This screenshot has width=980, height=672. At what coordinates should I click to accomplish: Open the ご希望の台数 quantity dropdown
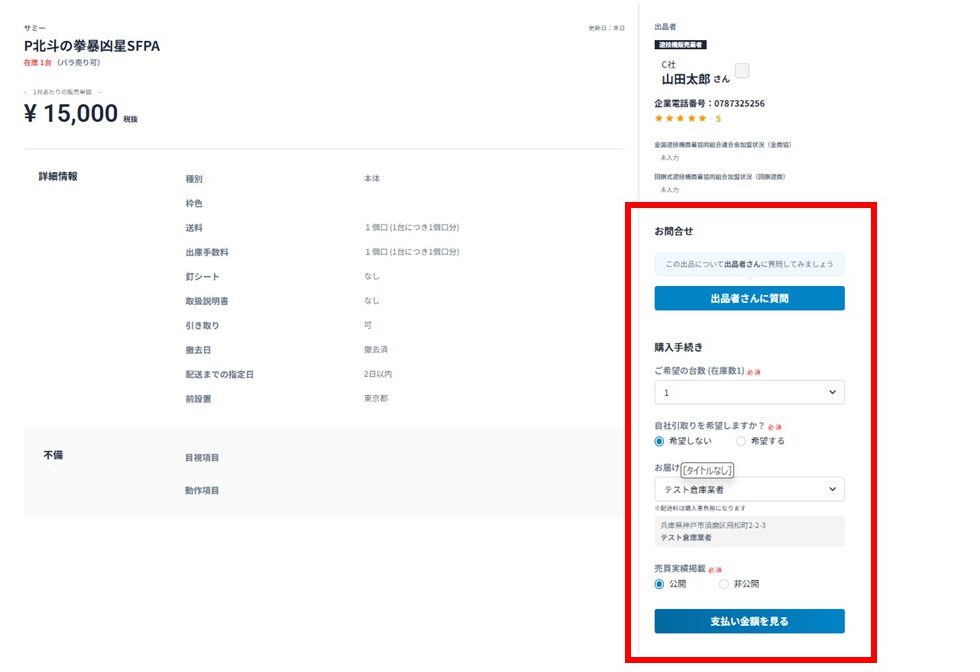(749, 393)
